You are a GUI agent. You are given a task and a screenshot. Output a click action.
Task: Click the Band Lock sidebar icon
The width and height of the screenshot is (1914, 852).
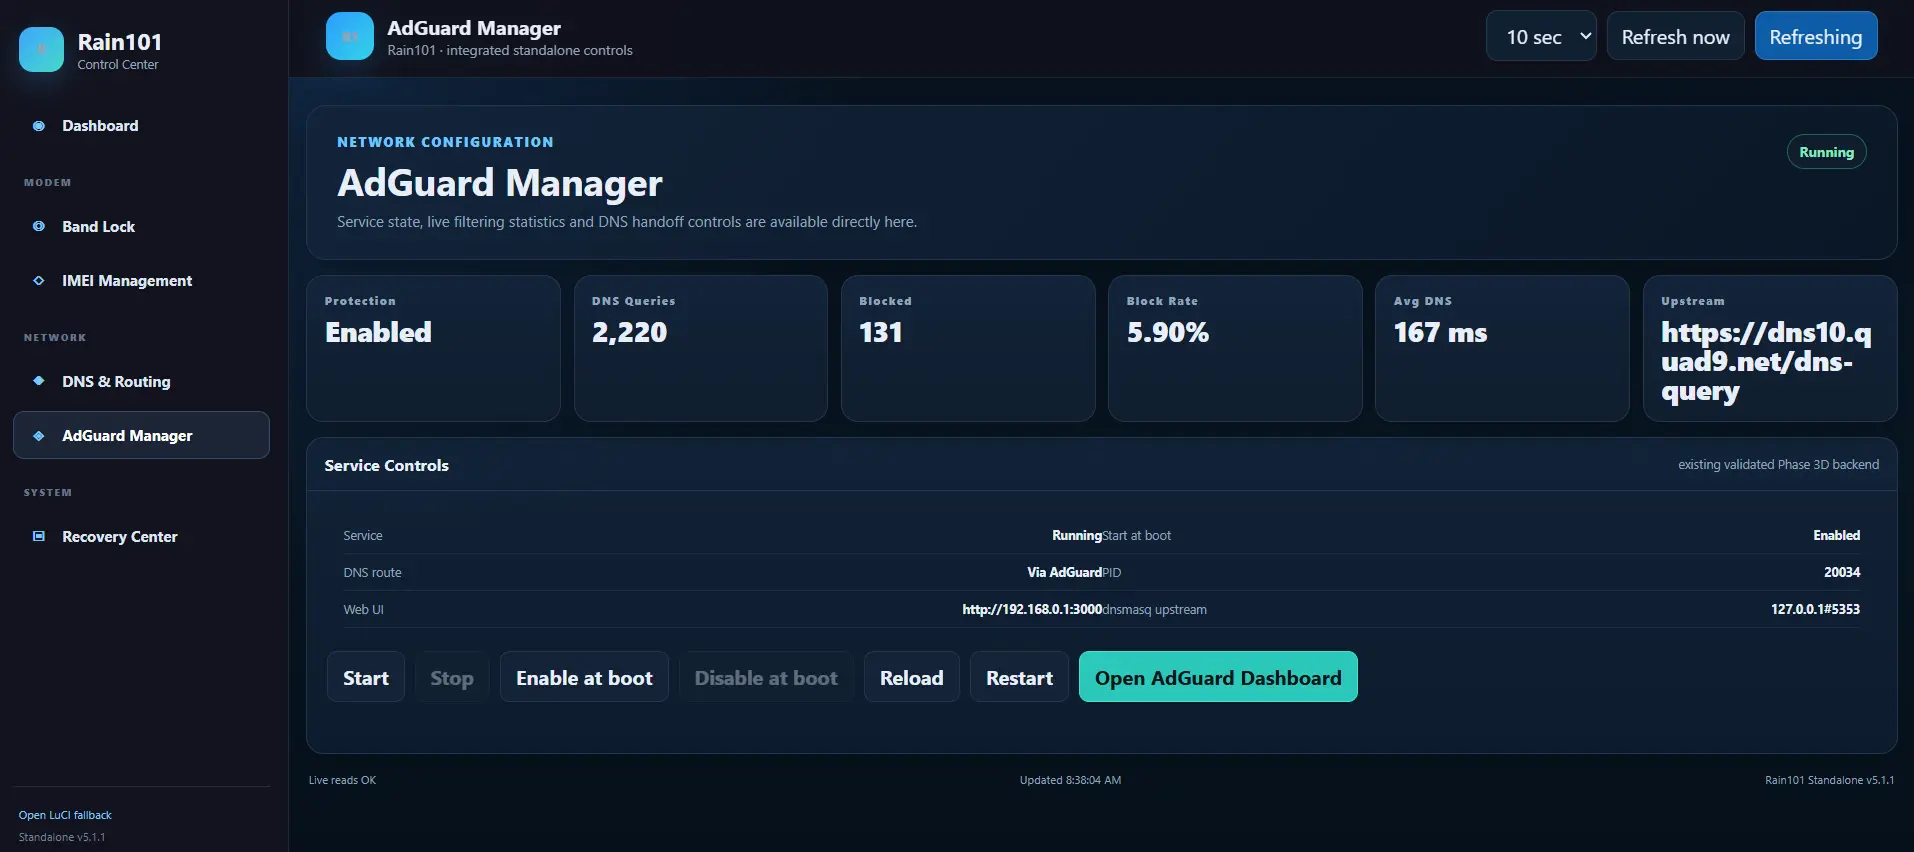39,227
